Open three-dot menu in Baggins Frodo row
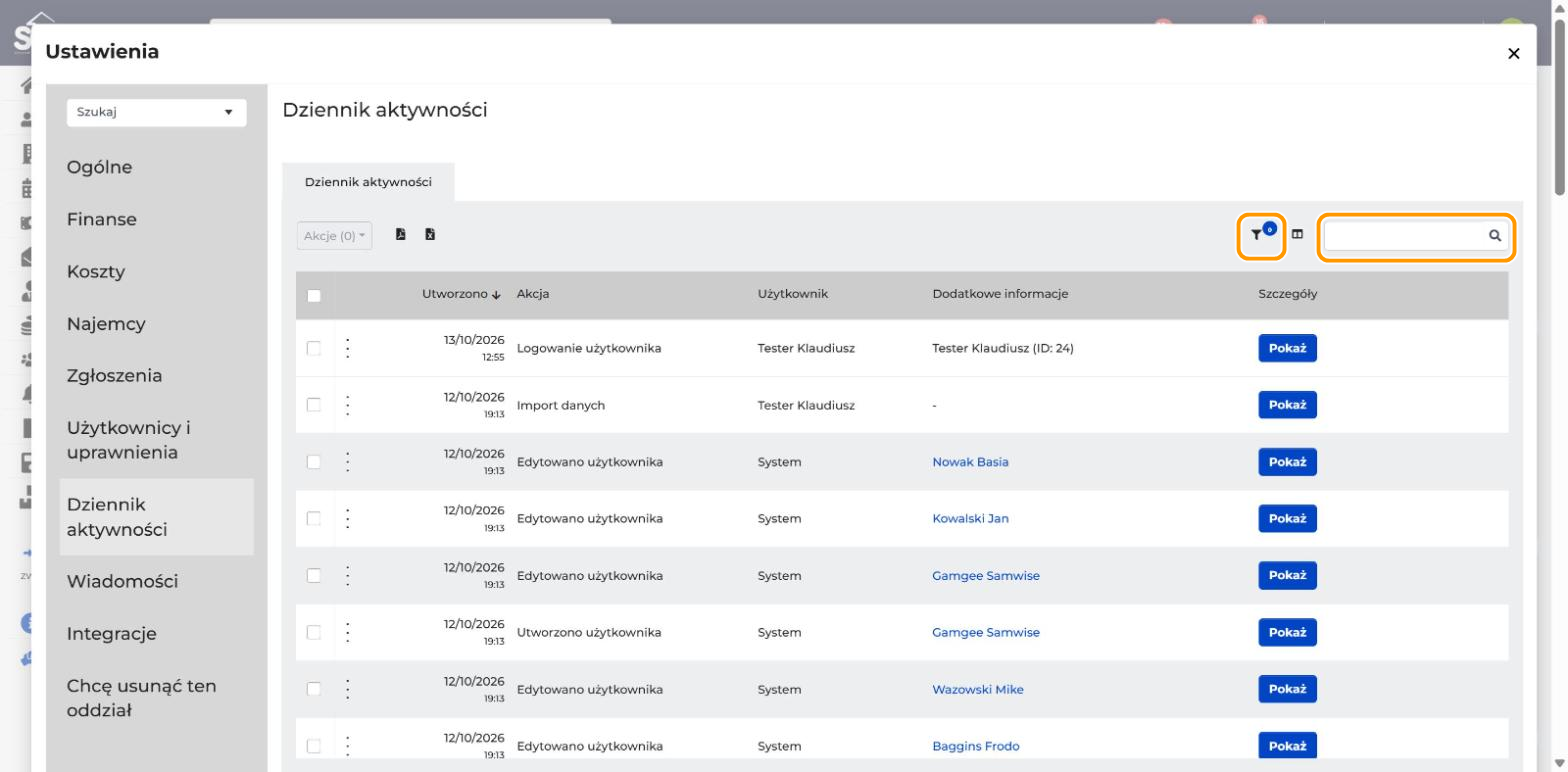 (348, 746)
